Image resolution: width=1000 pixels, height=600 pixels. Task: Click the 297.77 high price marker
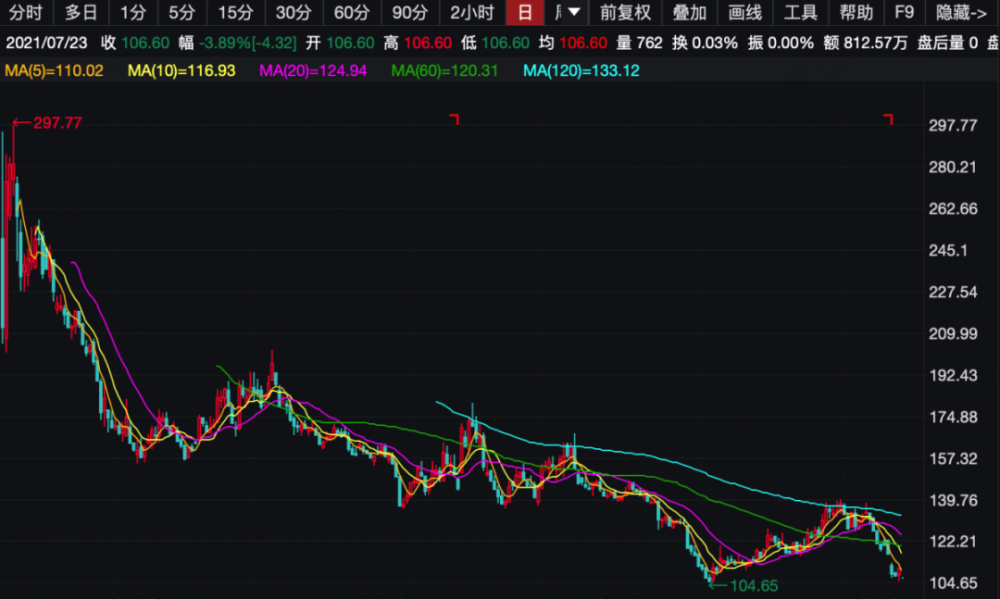48,122
